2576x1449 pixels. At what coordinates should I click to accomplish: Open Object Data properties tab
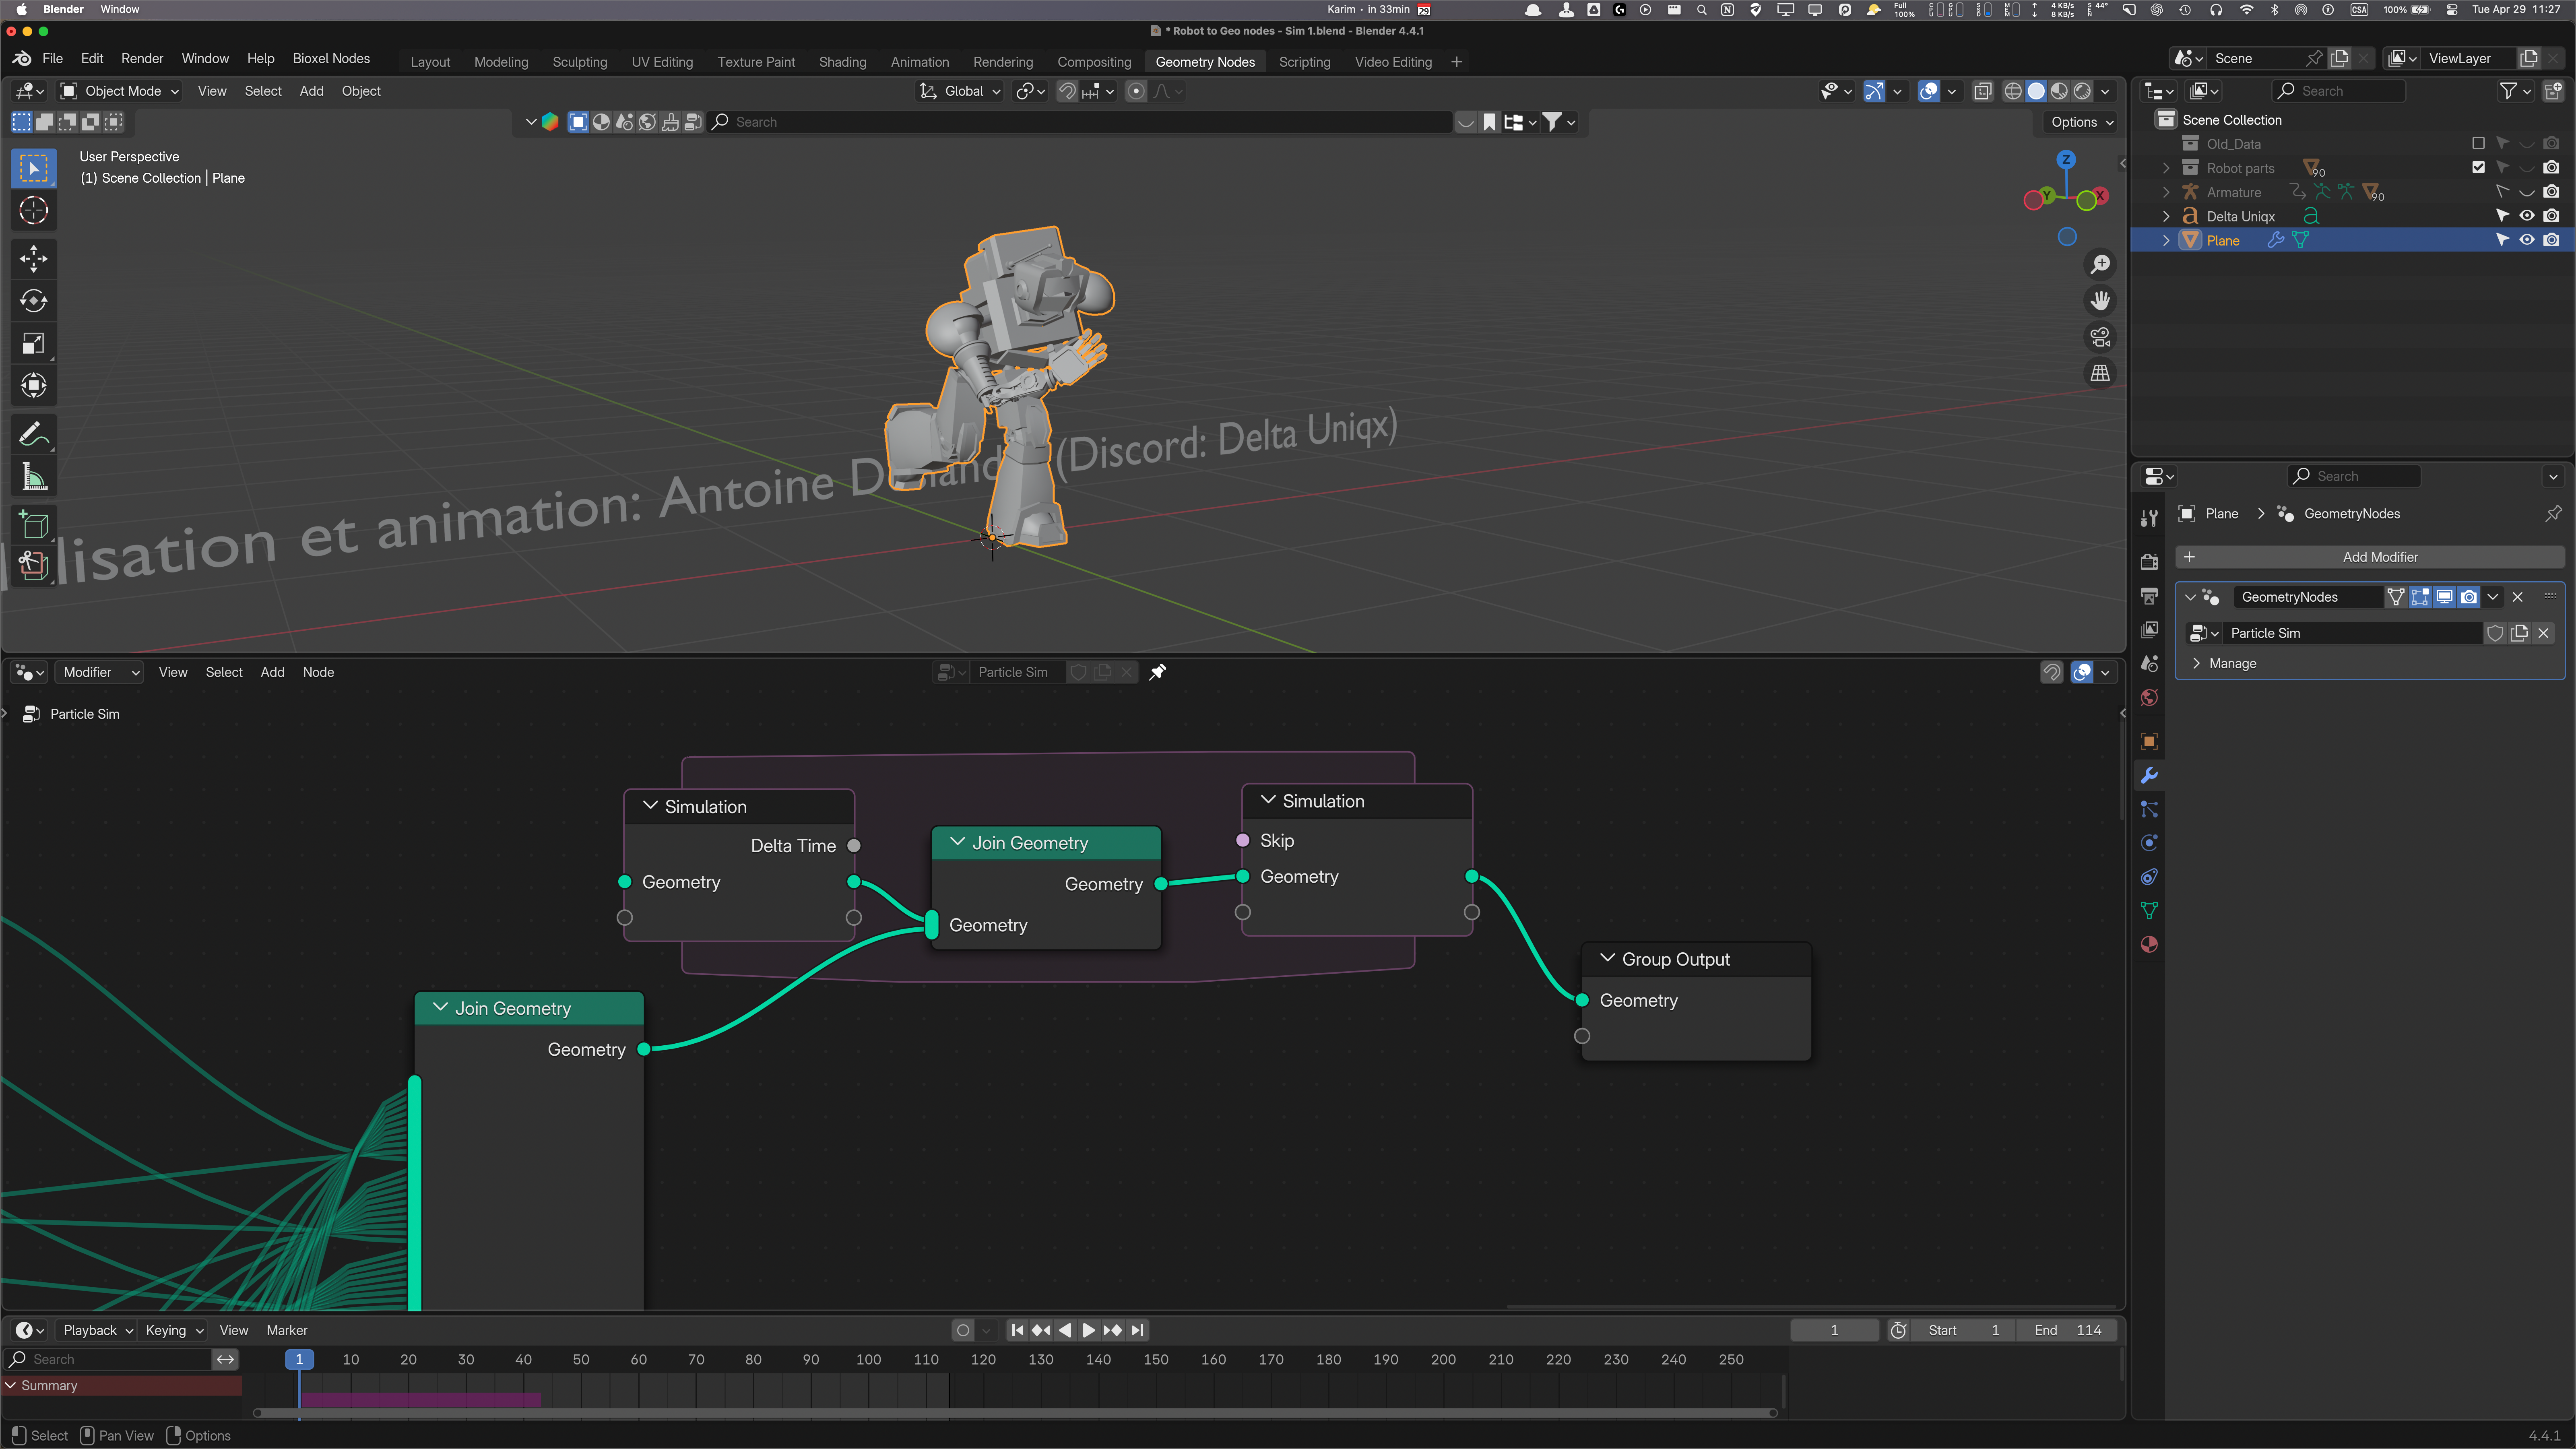(2149, 910)
